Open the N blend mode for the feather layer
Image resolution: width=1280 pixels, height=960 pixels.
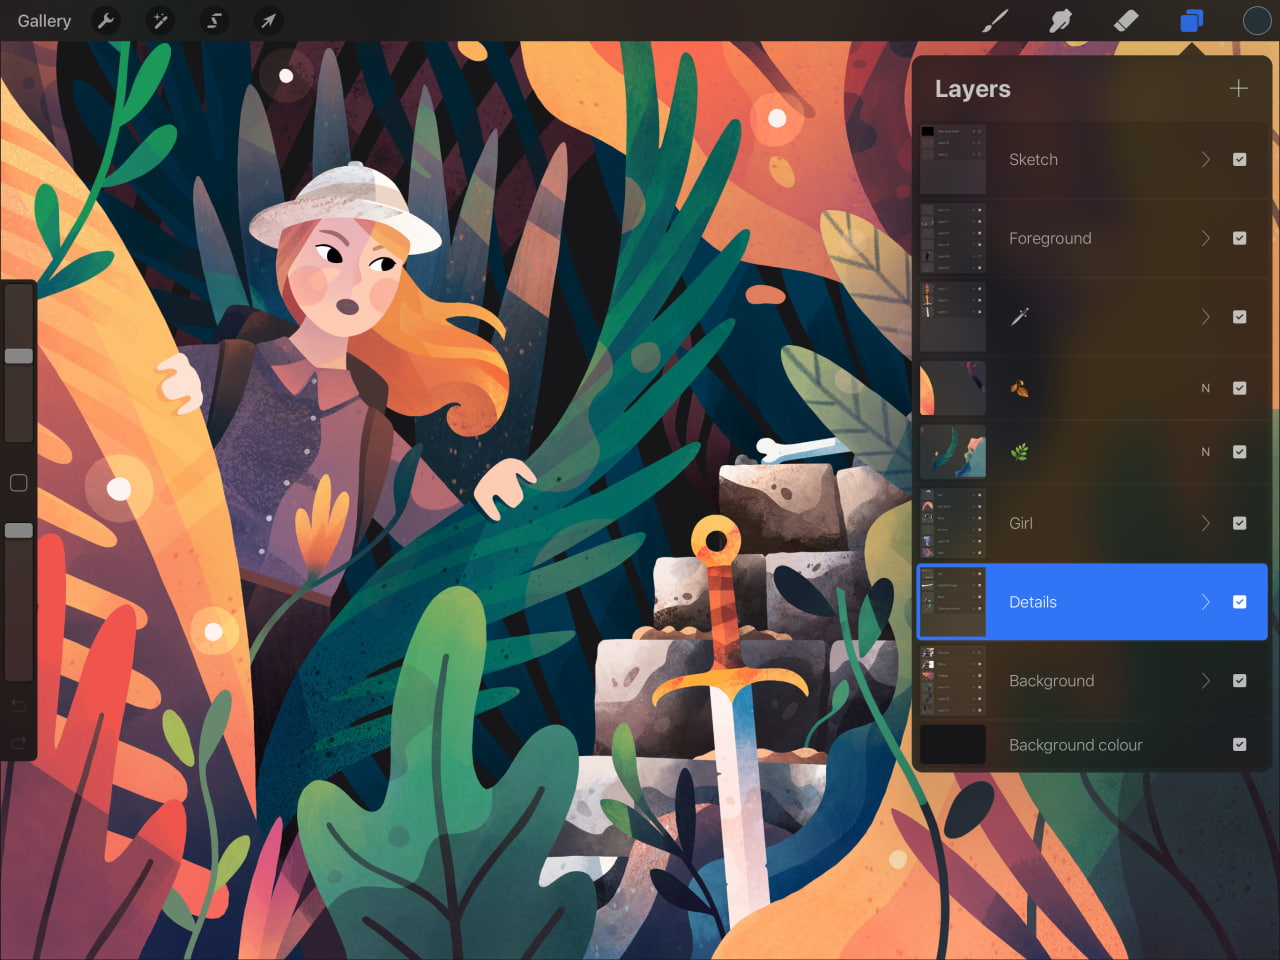tap(1205, 452)
